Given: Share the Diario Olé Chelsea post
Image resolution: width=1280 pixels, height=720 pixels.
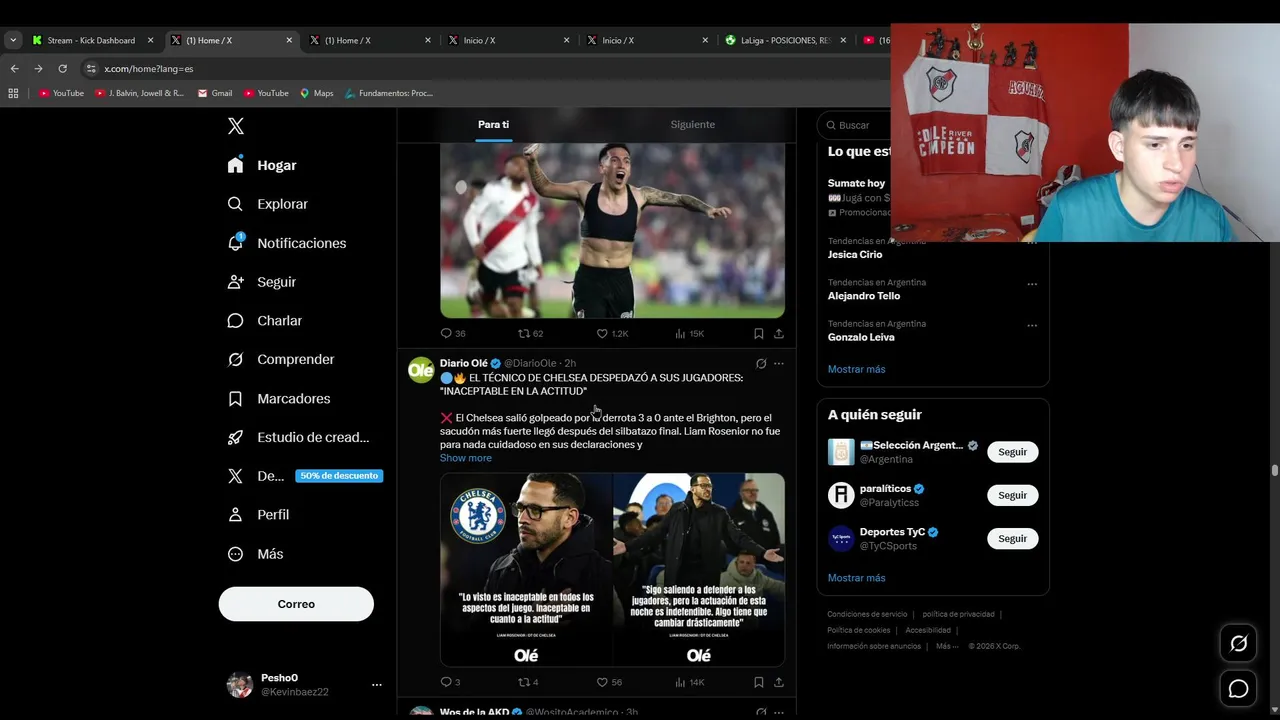Looking at the screenshot, I should [x=779, y=682].
